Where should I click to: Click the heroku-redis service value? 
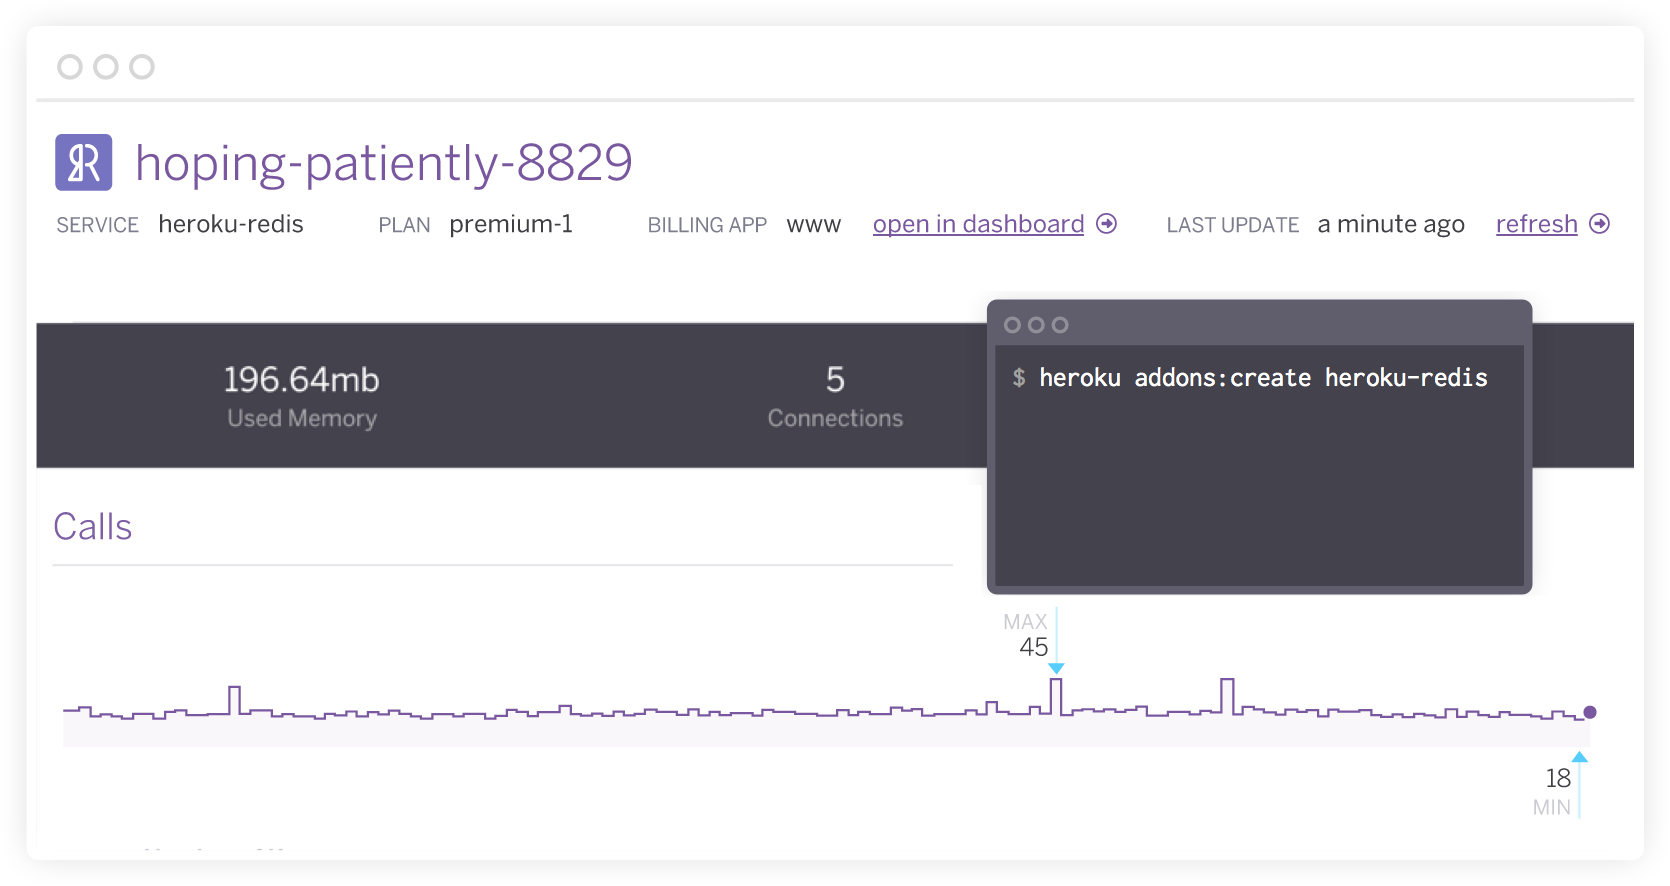tap(231, 224)
